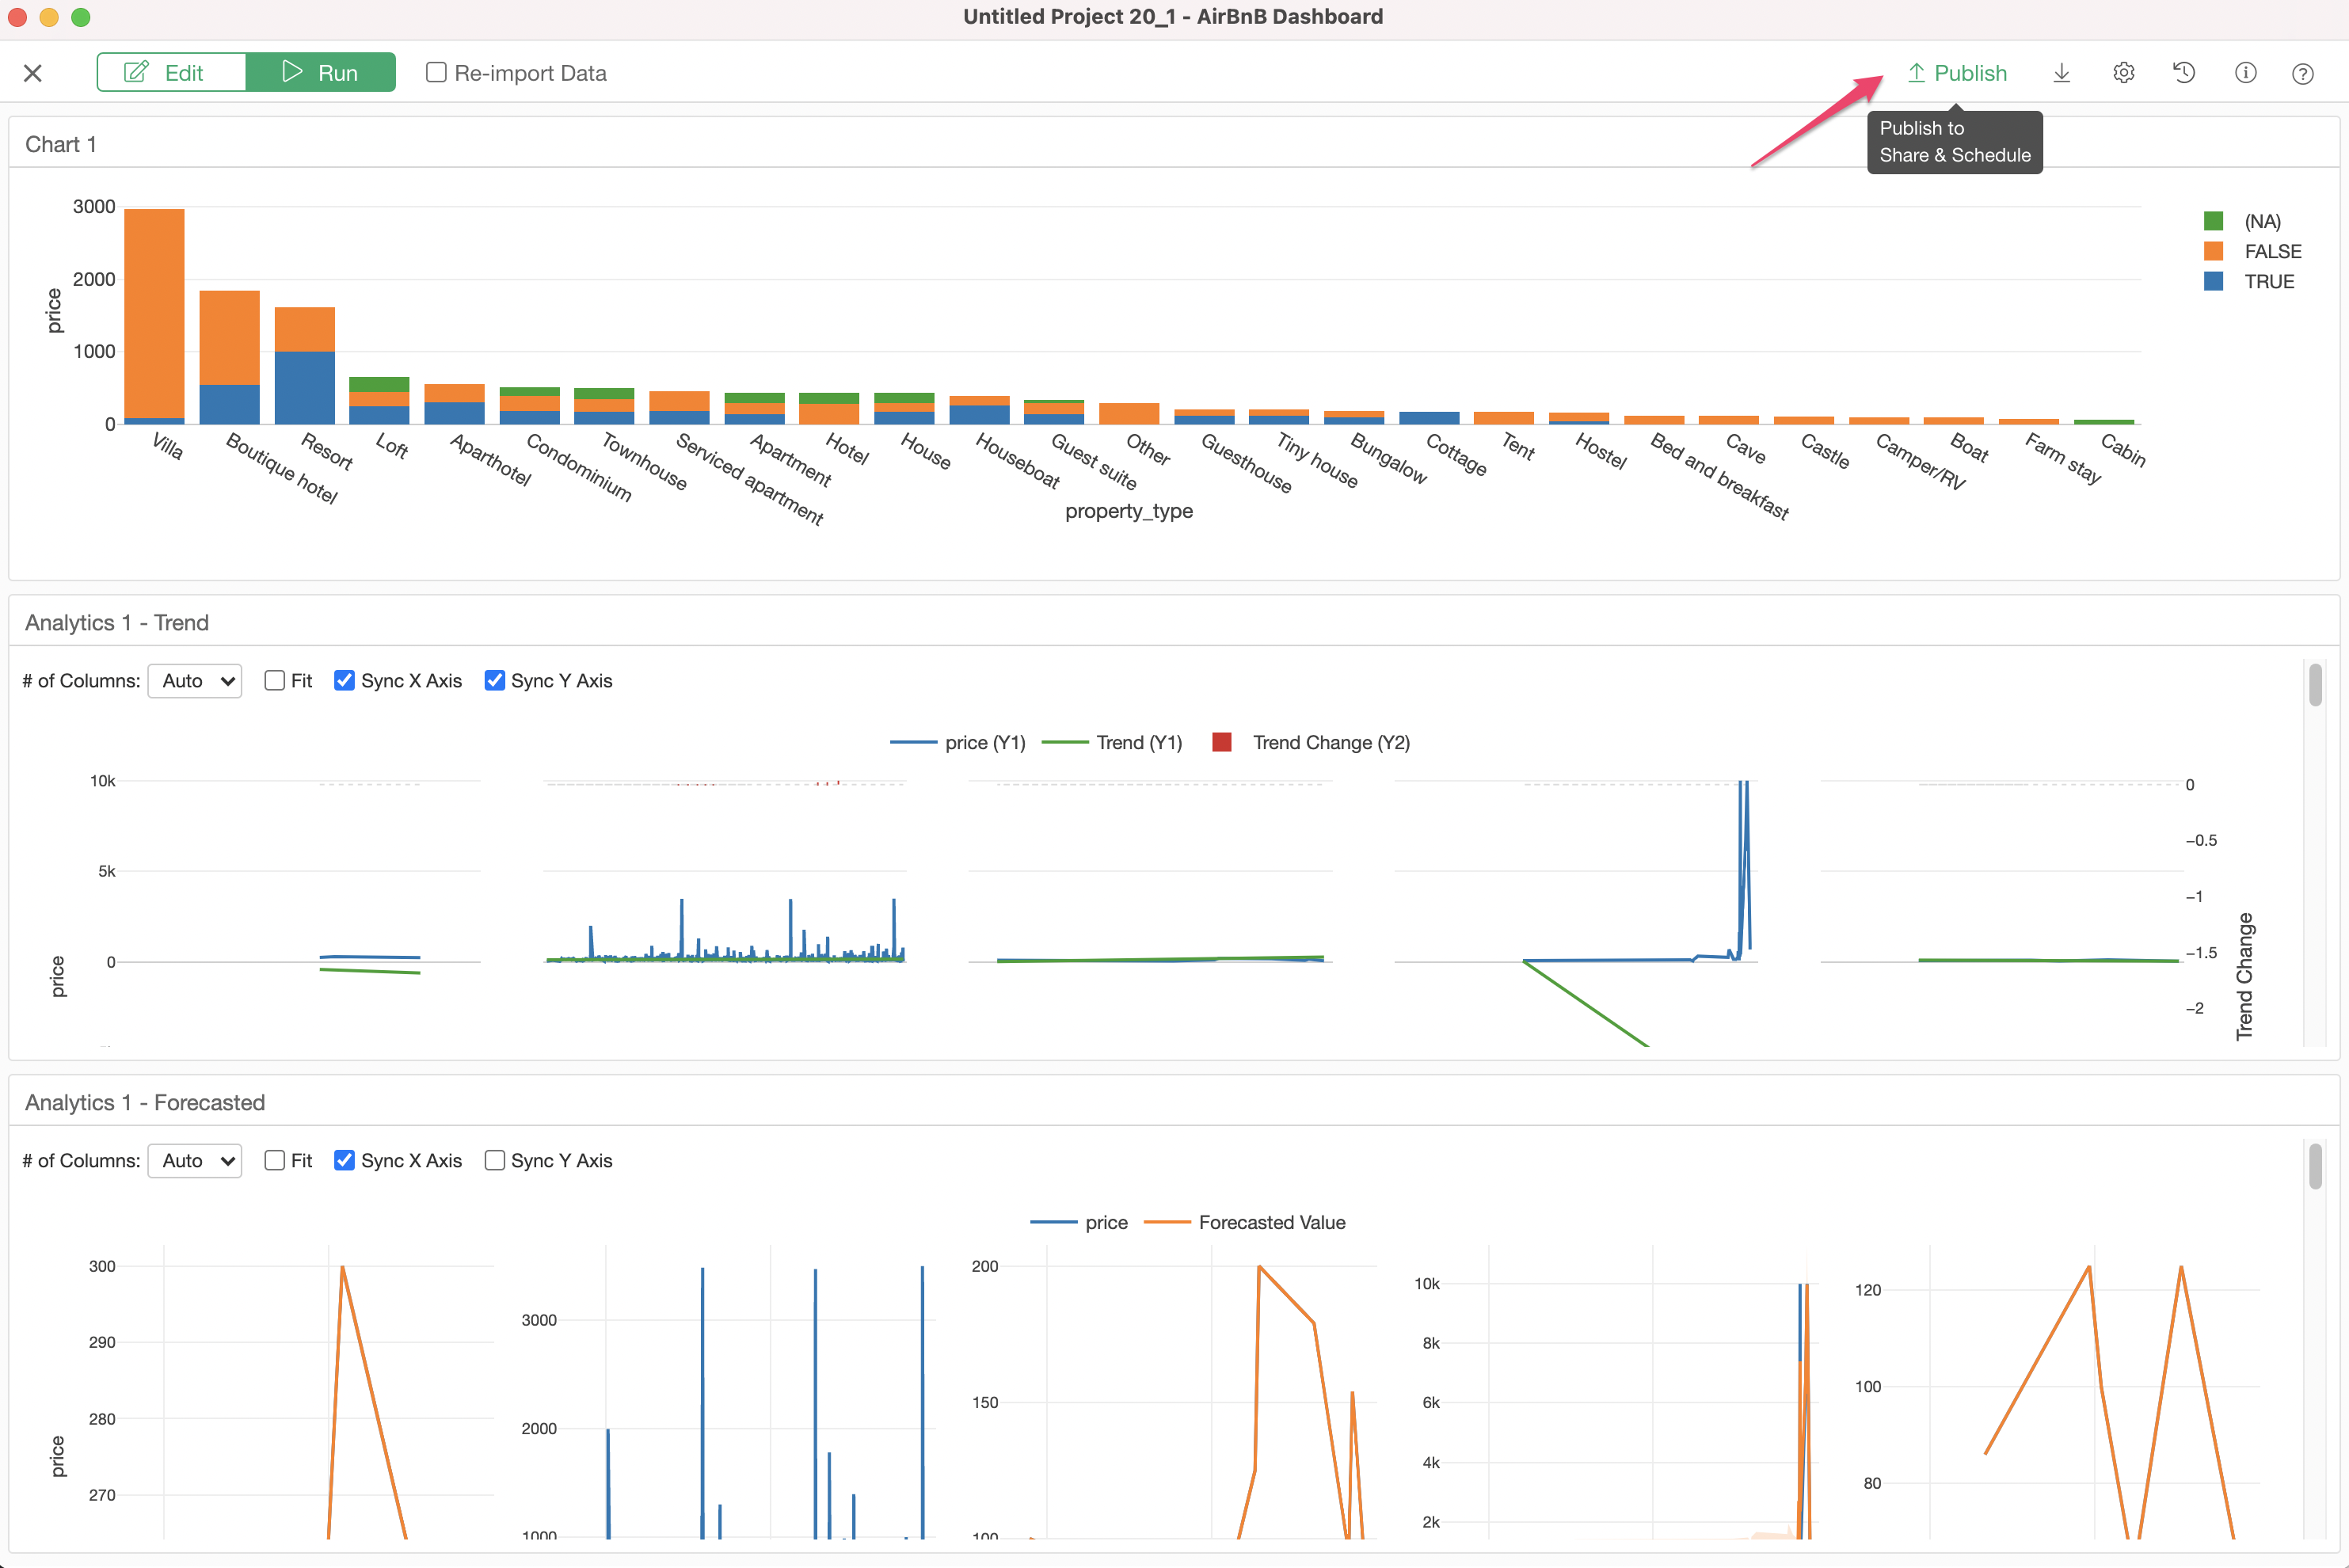
Task: Open Trend panel columns Auto dropdown
Action: pos(195,681)
